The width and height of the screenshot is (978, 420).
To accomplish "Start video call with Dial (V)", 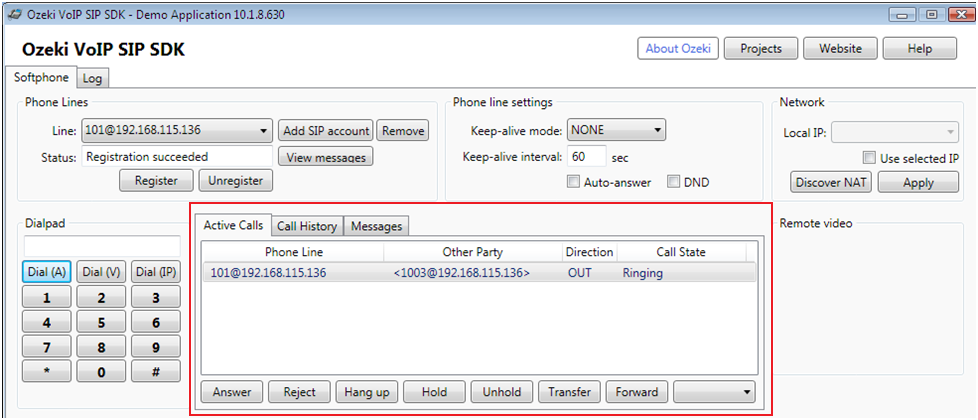I will click(x=102, y=271).
